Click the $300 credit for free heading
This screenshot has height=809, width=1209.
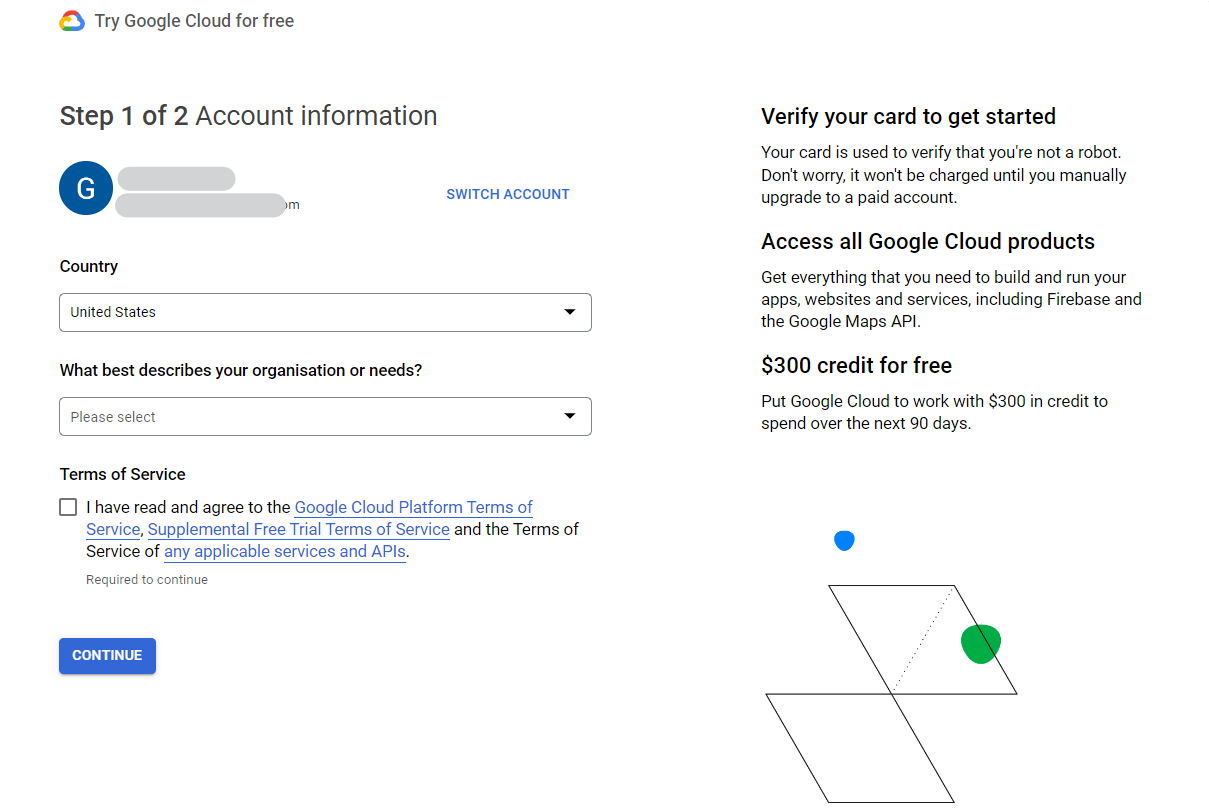[x=856, y=365]
